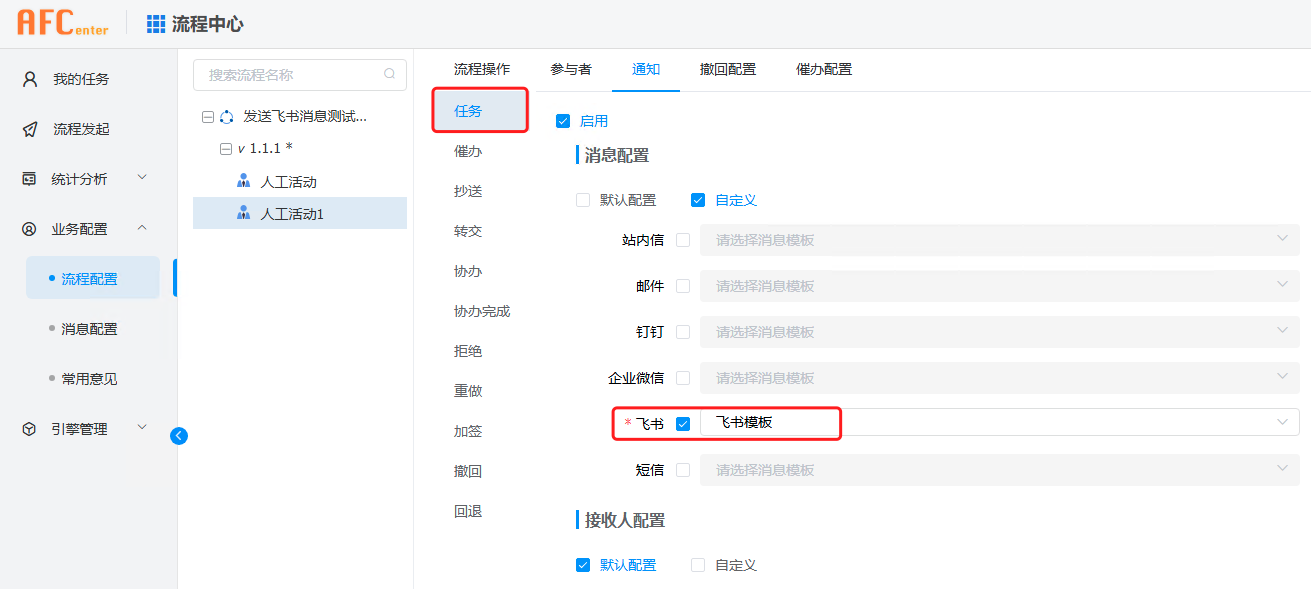Open the 流程中心 grid icon
The width and height of the screenshot is (1311, 589).
click(x=156, y=24)
